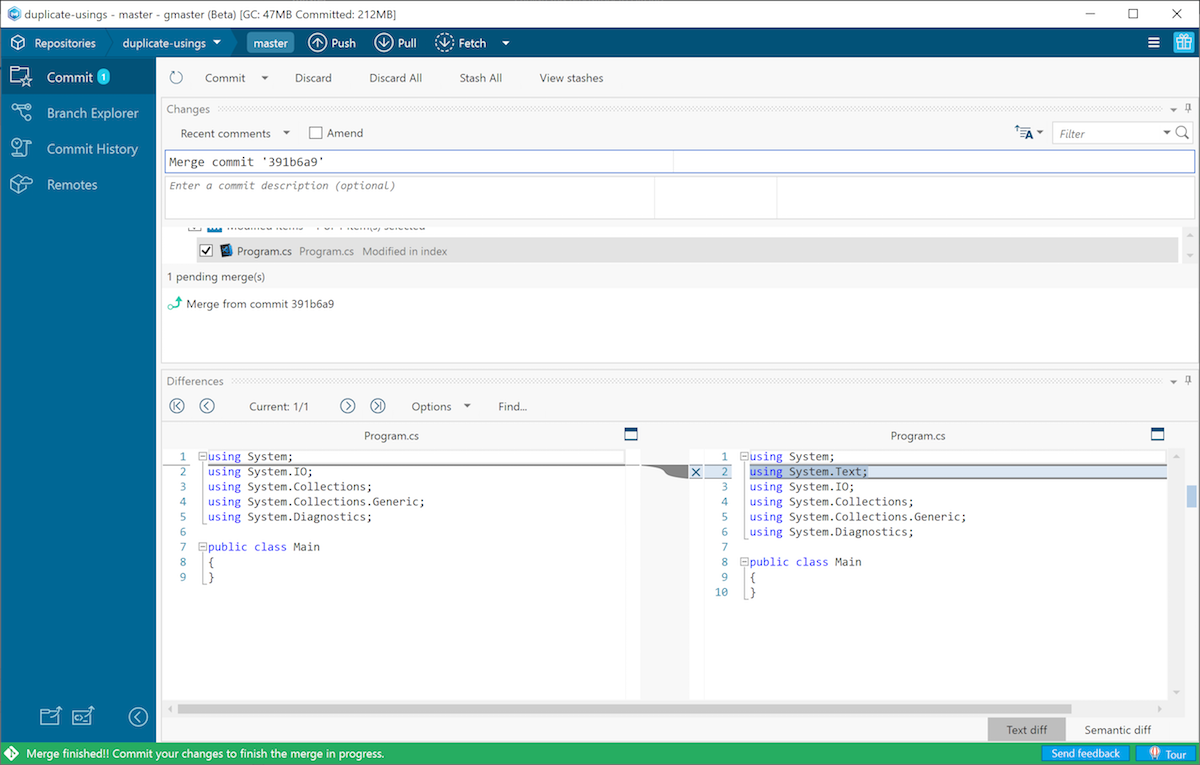Screen dimensions: 1200x765
Task: Click the Program.cs C# file icon
Action: [x=226, y=251]
